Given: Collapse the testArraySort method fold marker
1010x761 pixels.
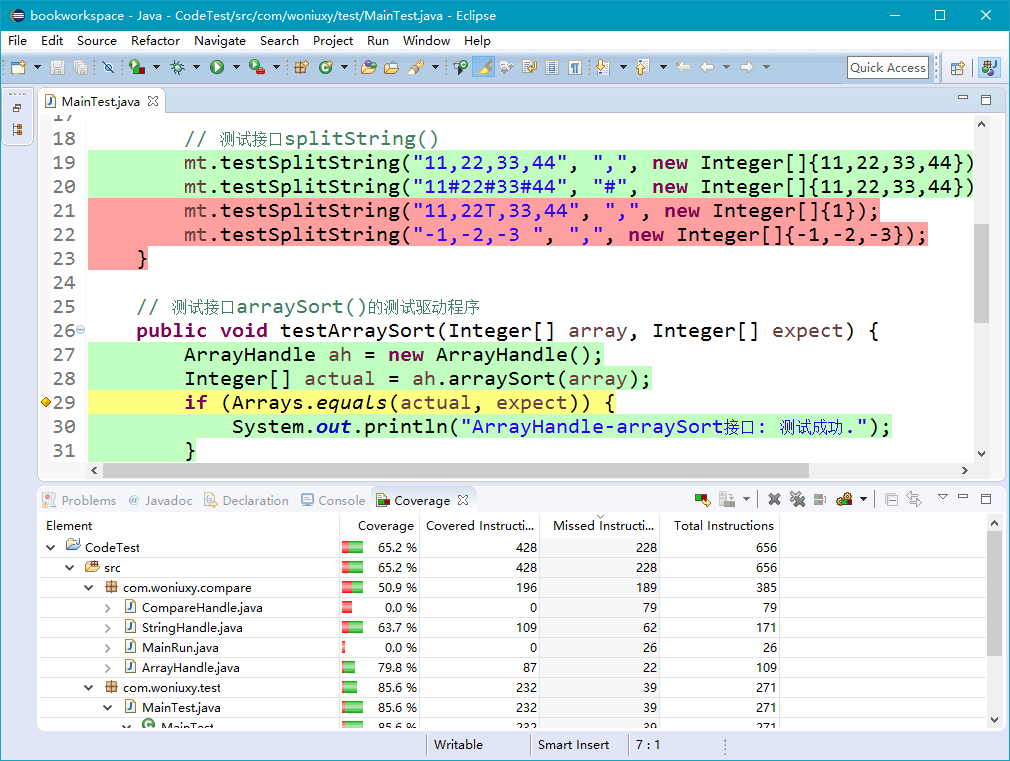Looking at the screenshot, I should click(x=81, y=330).
